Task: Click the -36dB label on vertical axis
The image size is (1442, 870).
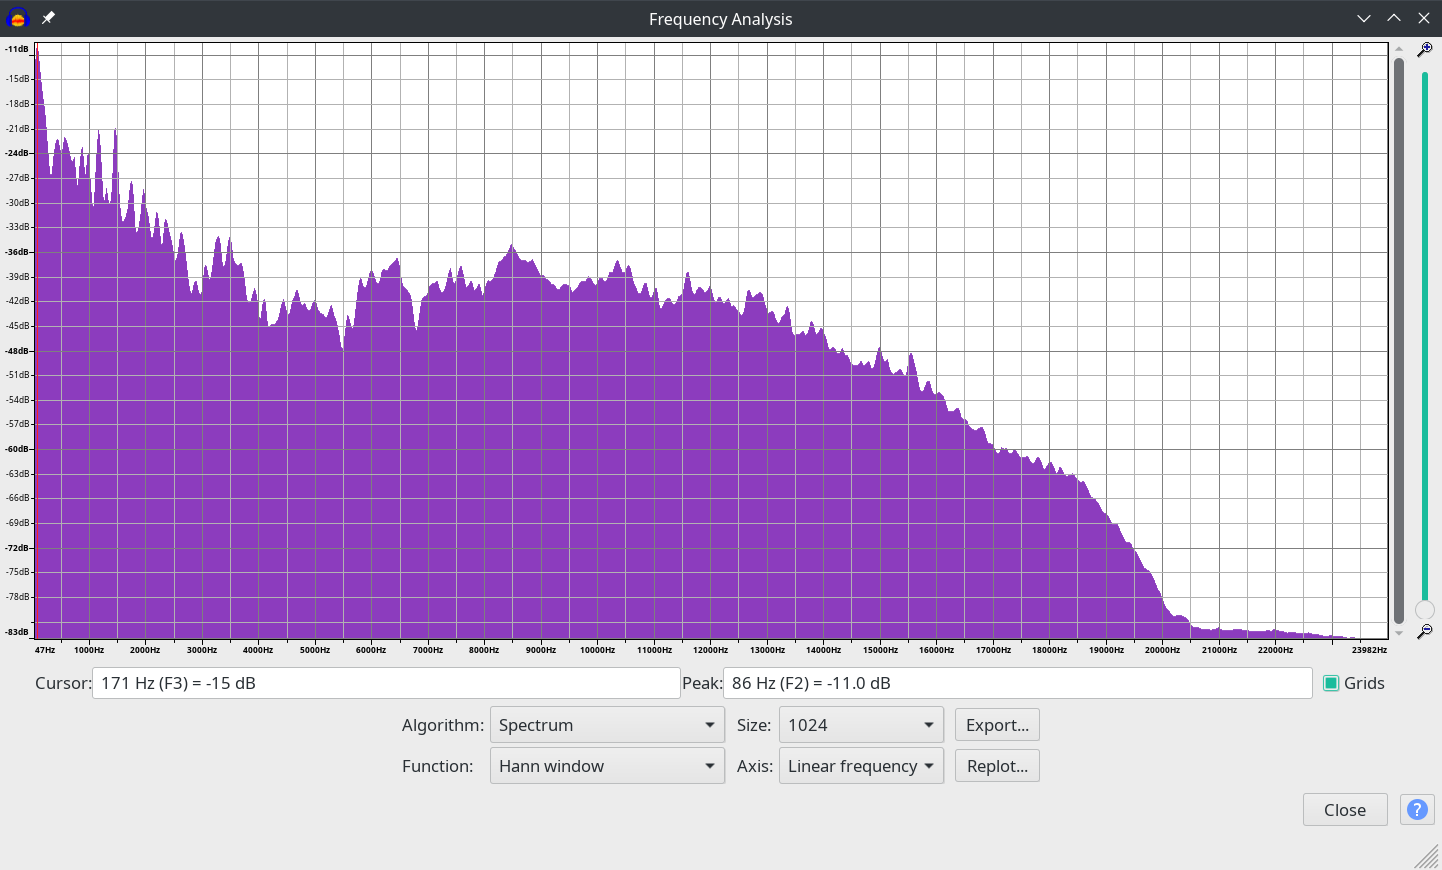Action: pos(18,252)
